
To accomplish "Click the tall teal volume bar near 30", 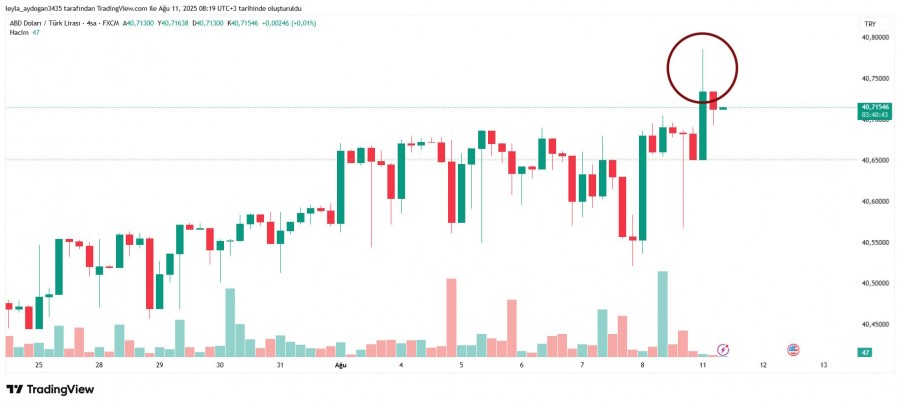I will [230, 323].
